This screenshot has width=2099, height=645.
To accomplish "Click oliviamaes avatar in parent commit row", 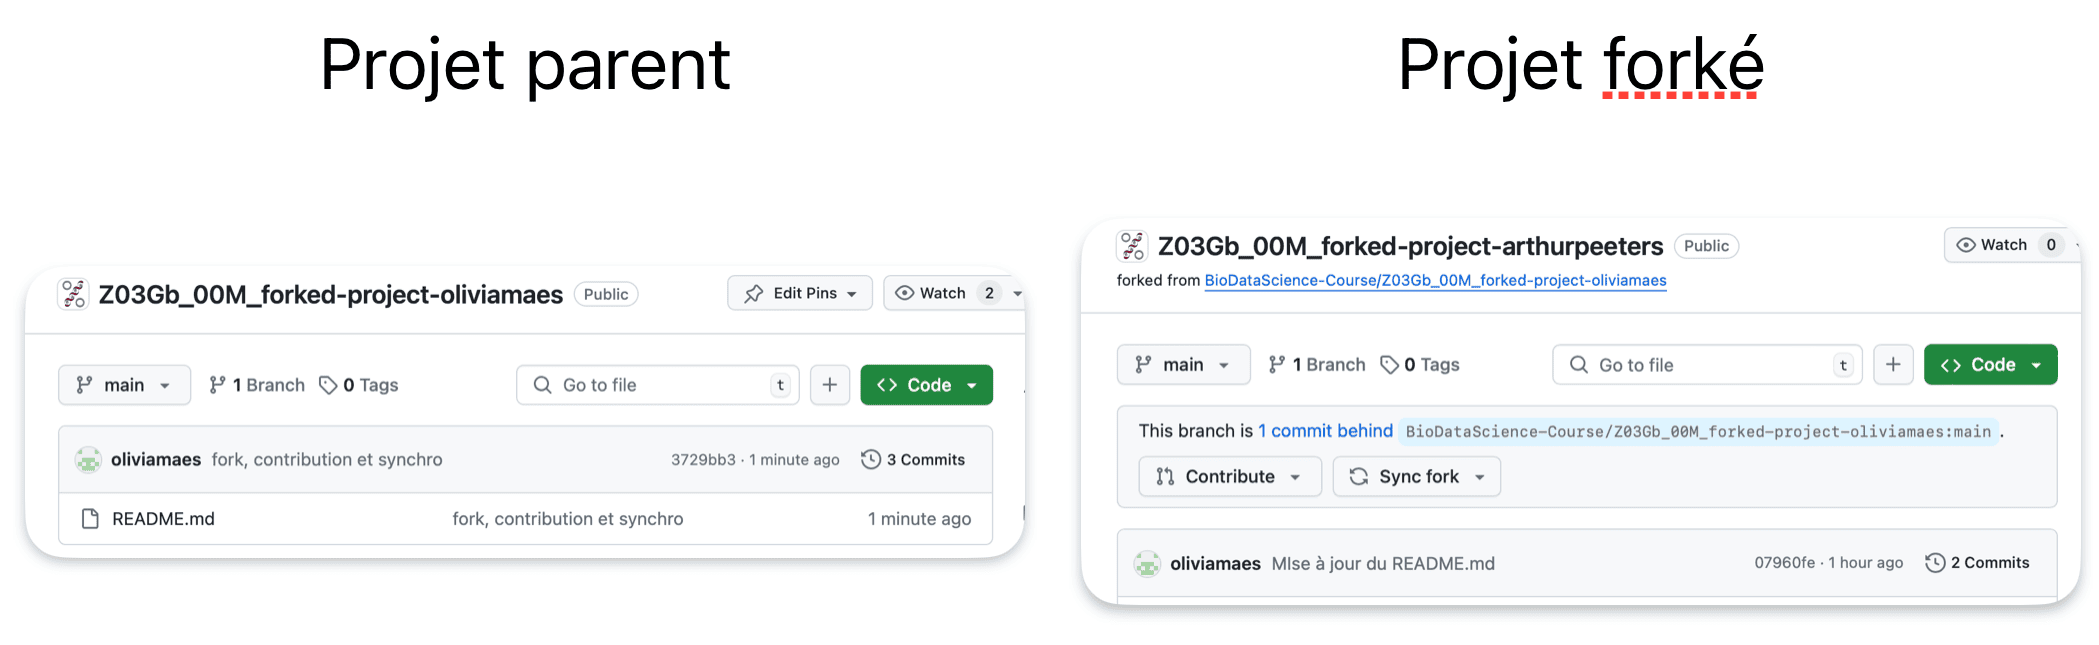I will pyautogui.click(x=89, y=460).
